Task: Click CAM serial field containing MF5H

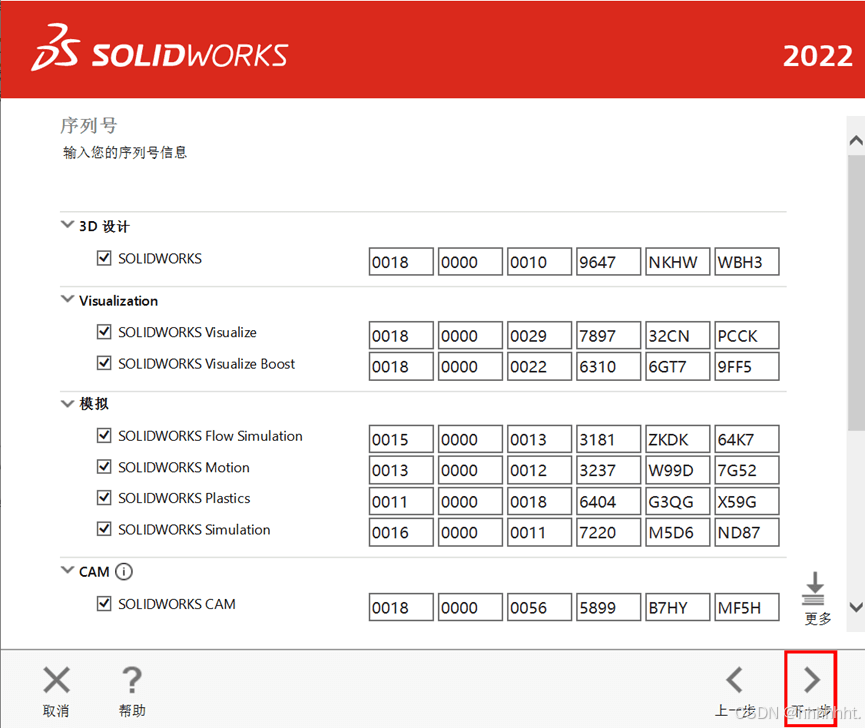Action: coord(747,607)
